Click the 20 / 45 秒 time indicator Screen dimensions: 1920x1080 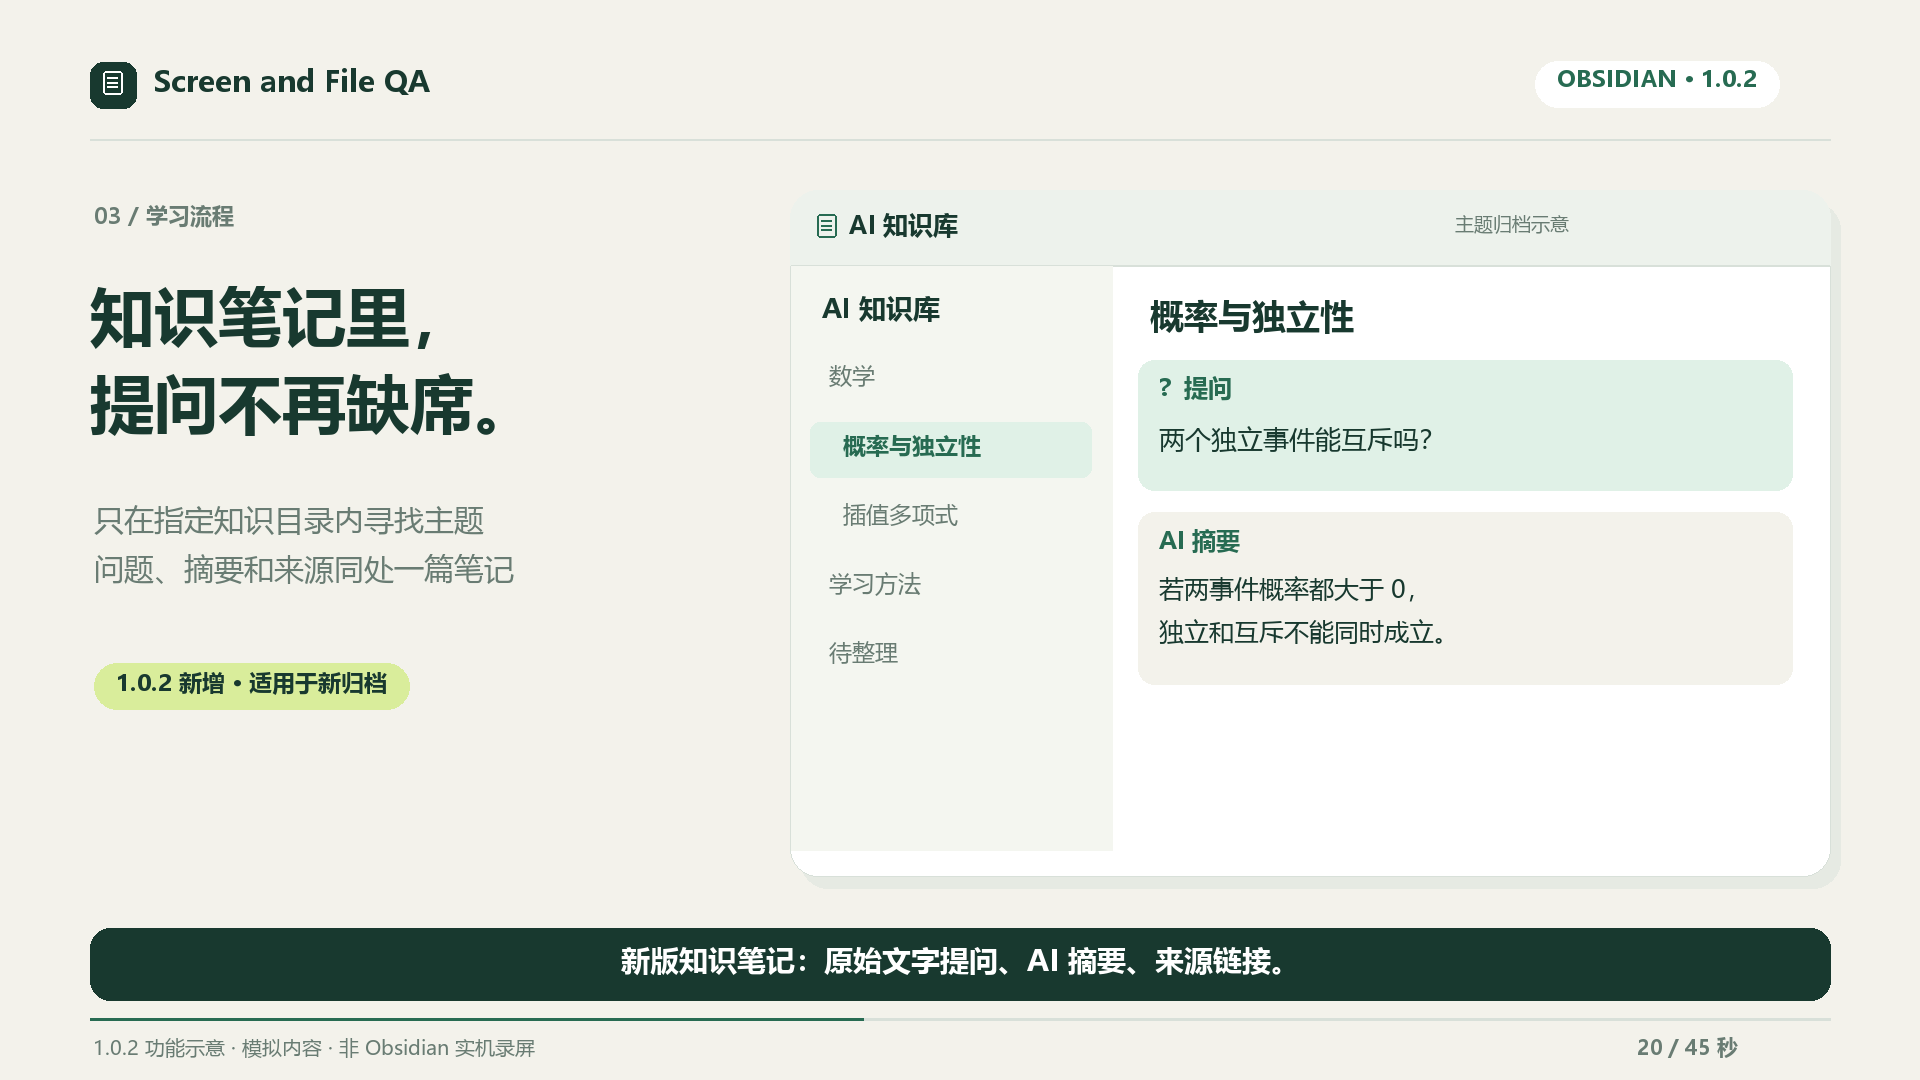tap(1687, 1048)
